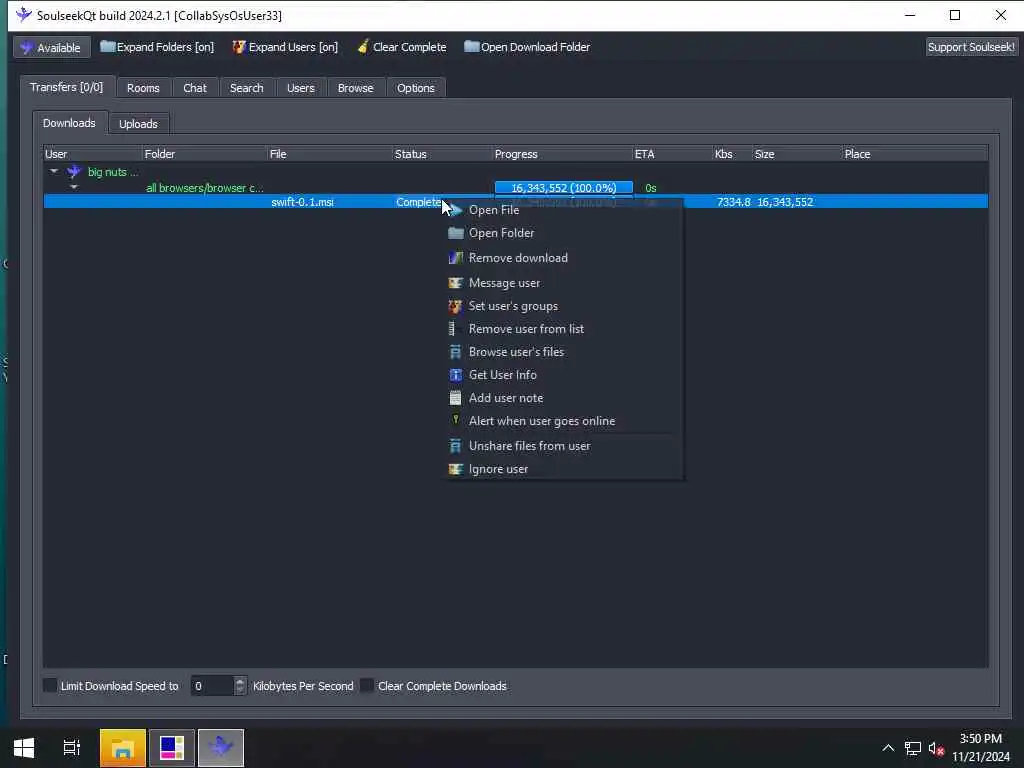Sort by Place column header
The height and width of the screenshot is (768, 1024).
914,154
